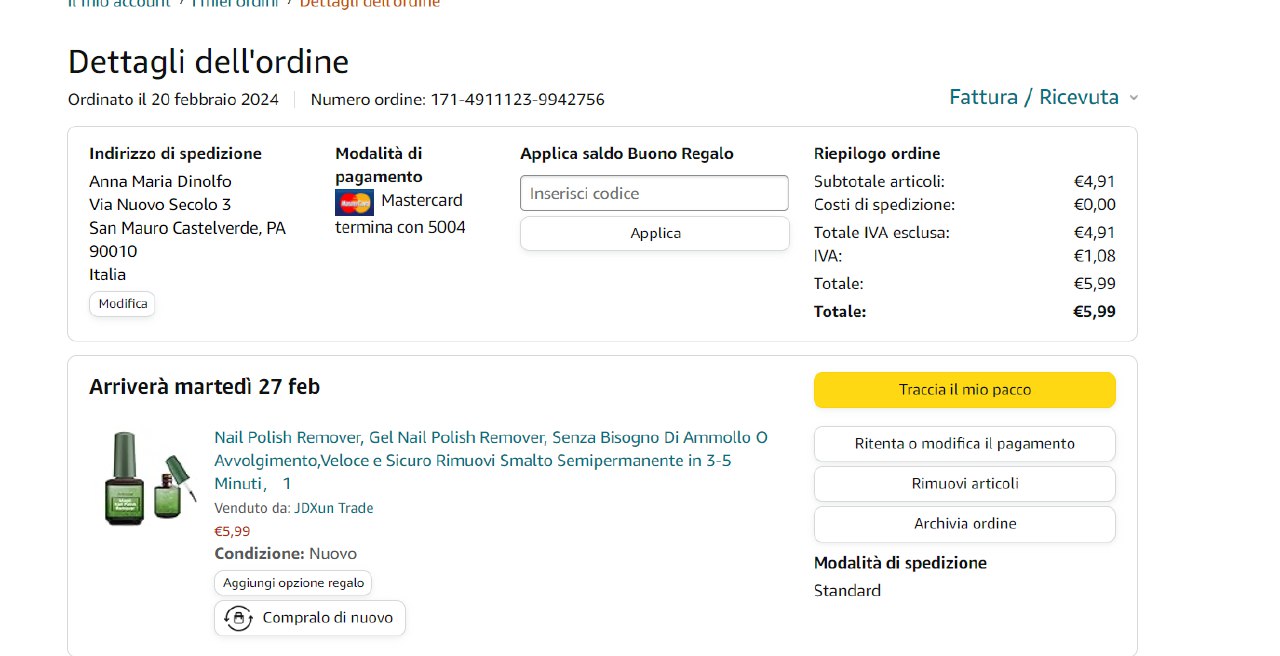1280x656 pixels.
Task: Click Modifica under shipping address
Action: [x=122, y=304]
